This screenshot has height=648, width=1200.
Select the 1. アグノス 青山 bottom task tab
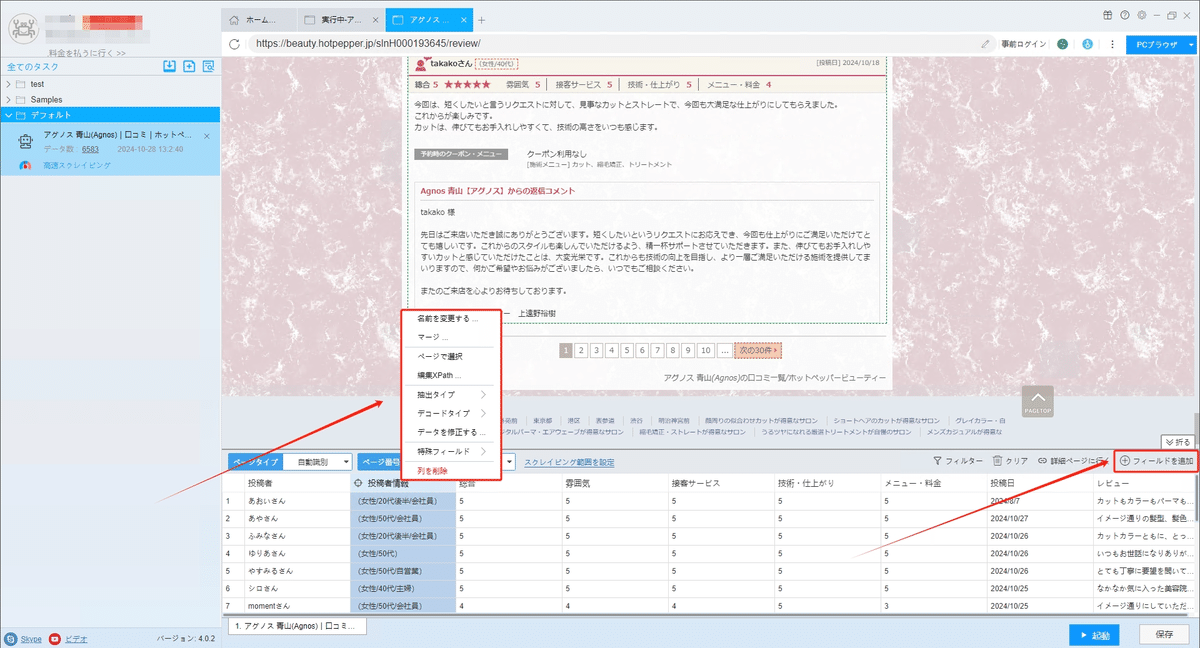299,626
